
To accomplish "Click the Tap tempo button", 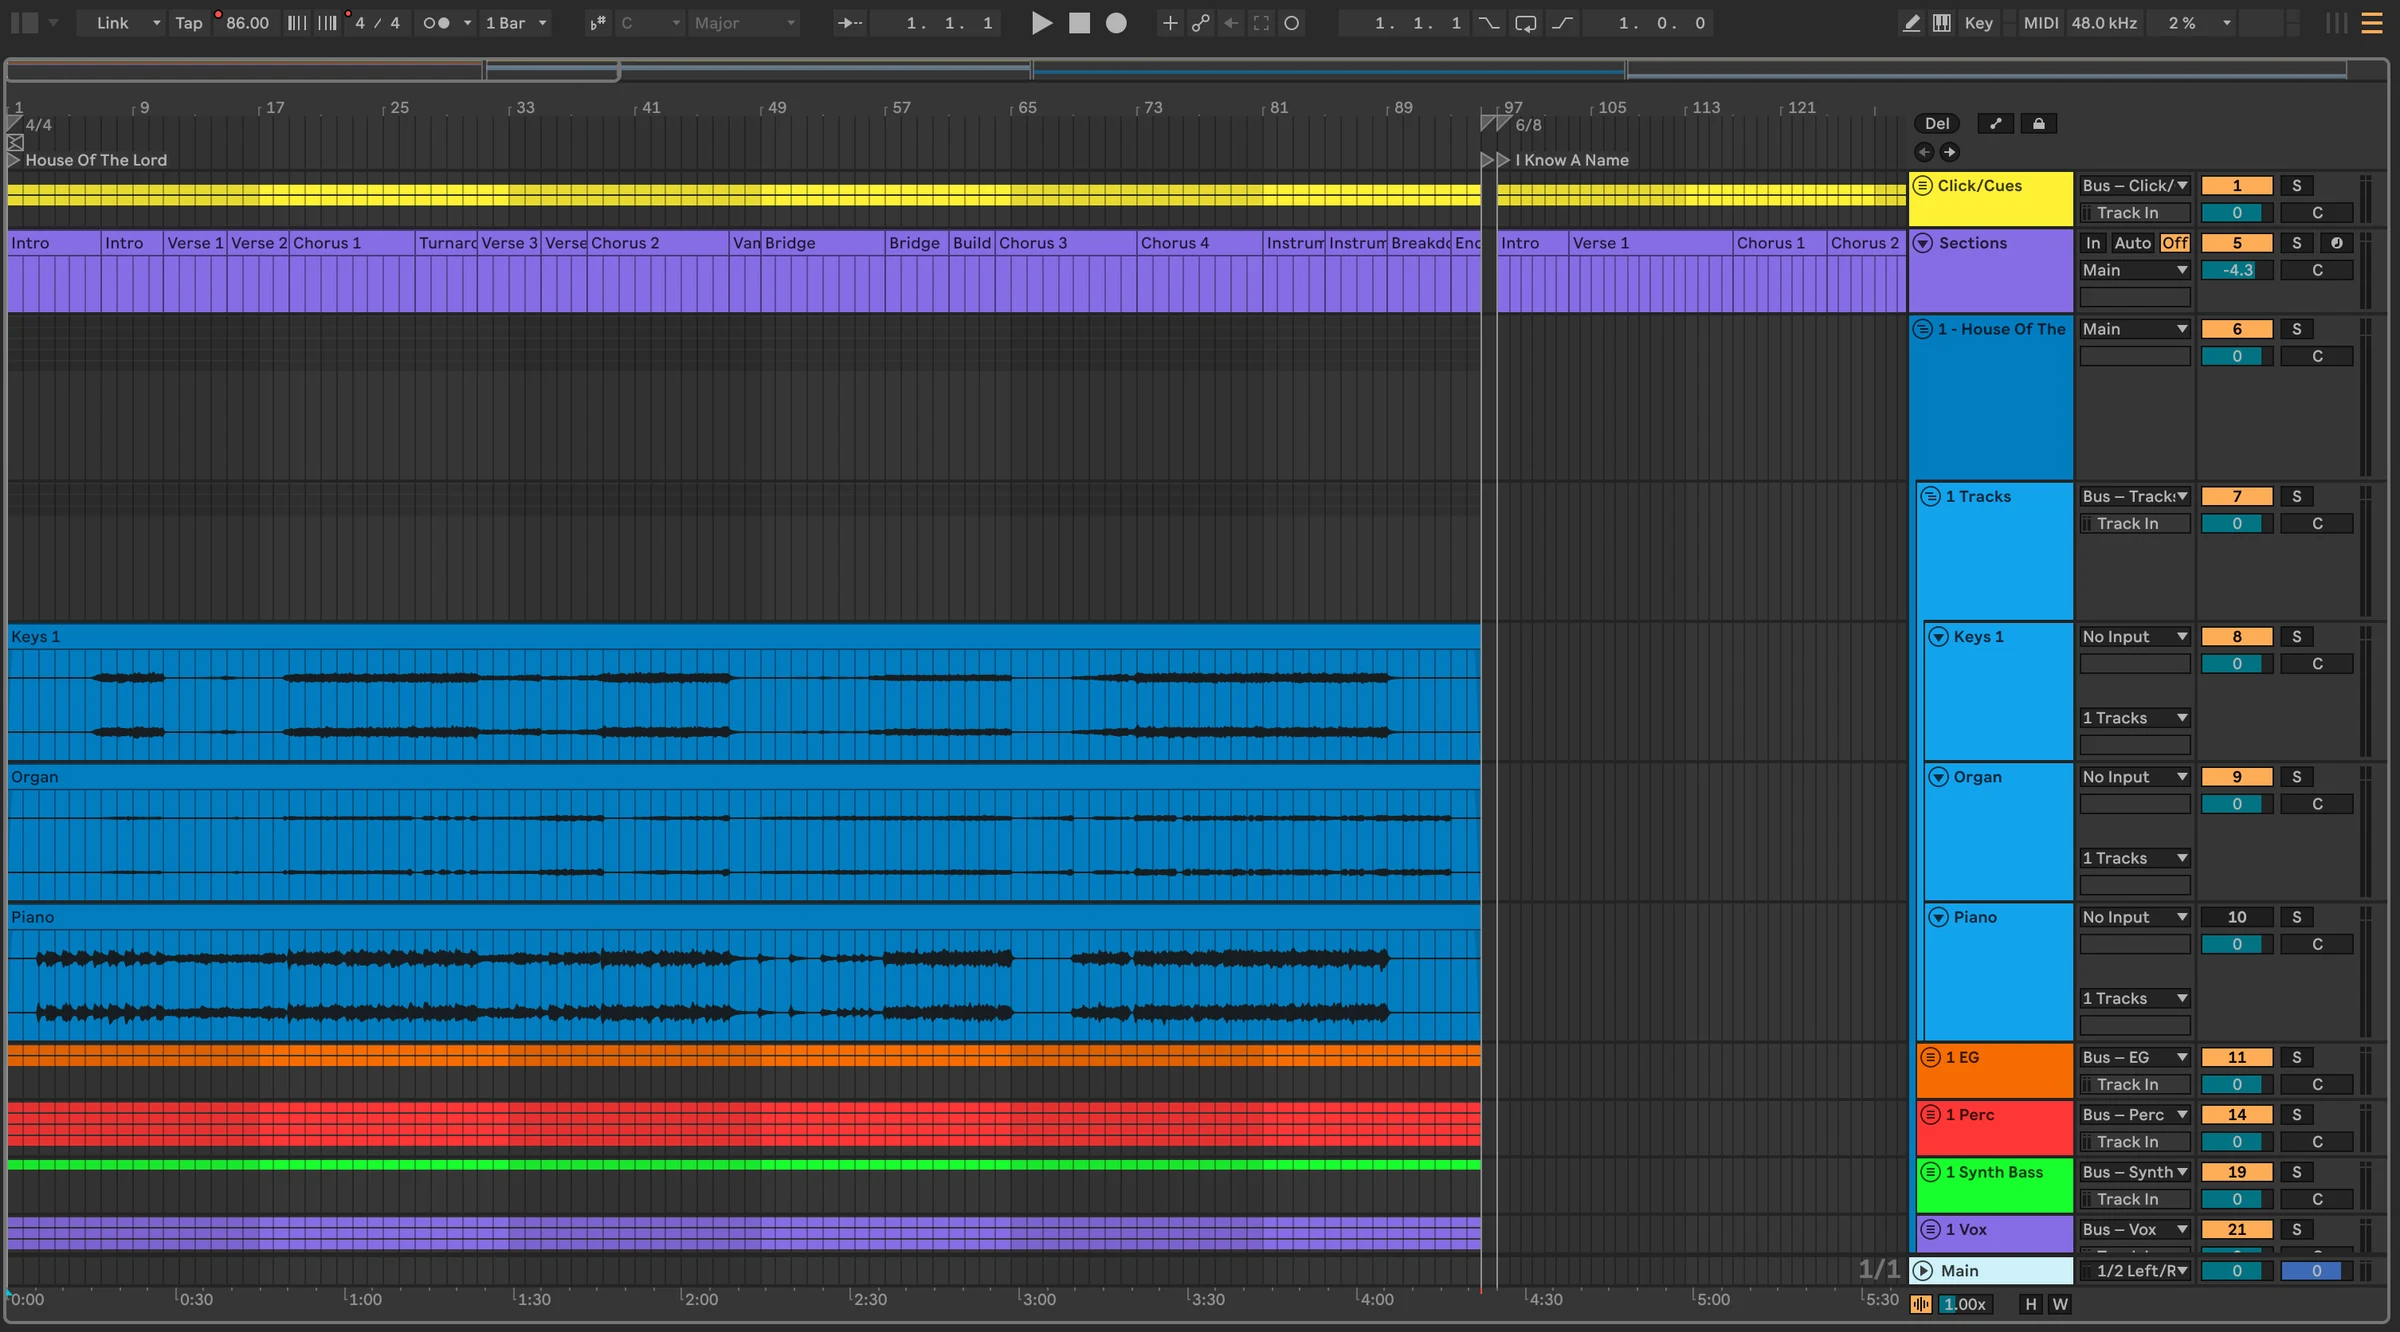I will pyautogui.click(x=189, y=23).
